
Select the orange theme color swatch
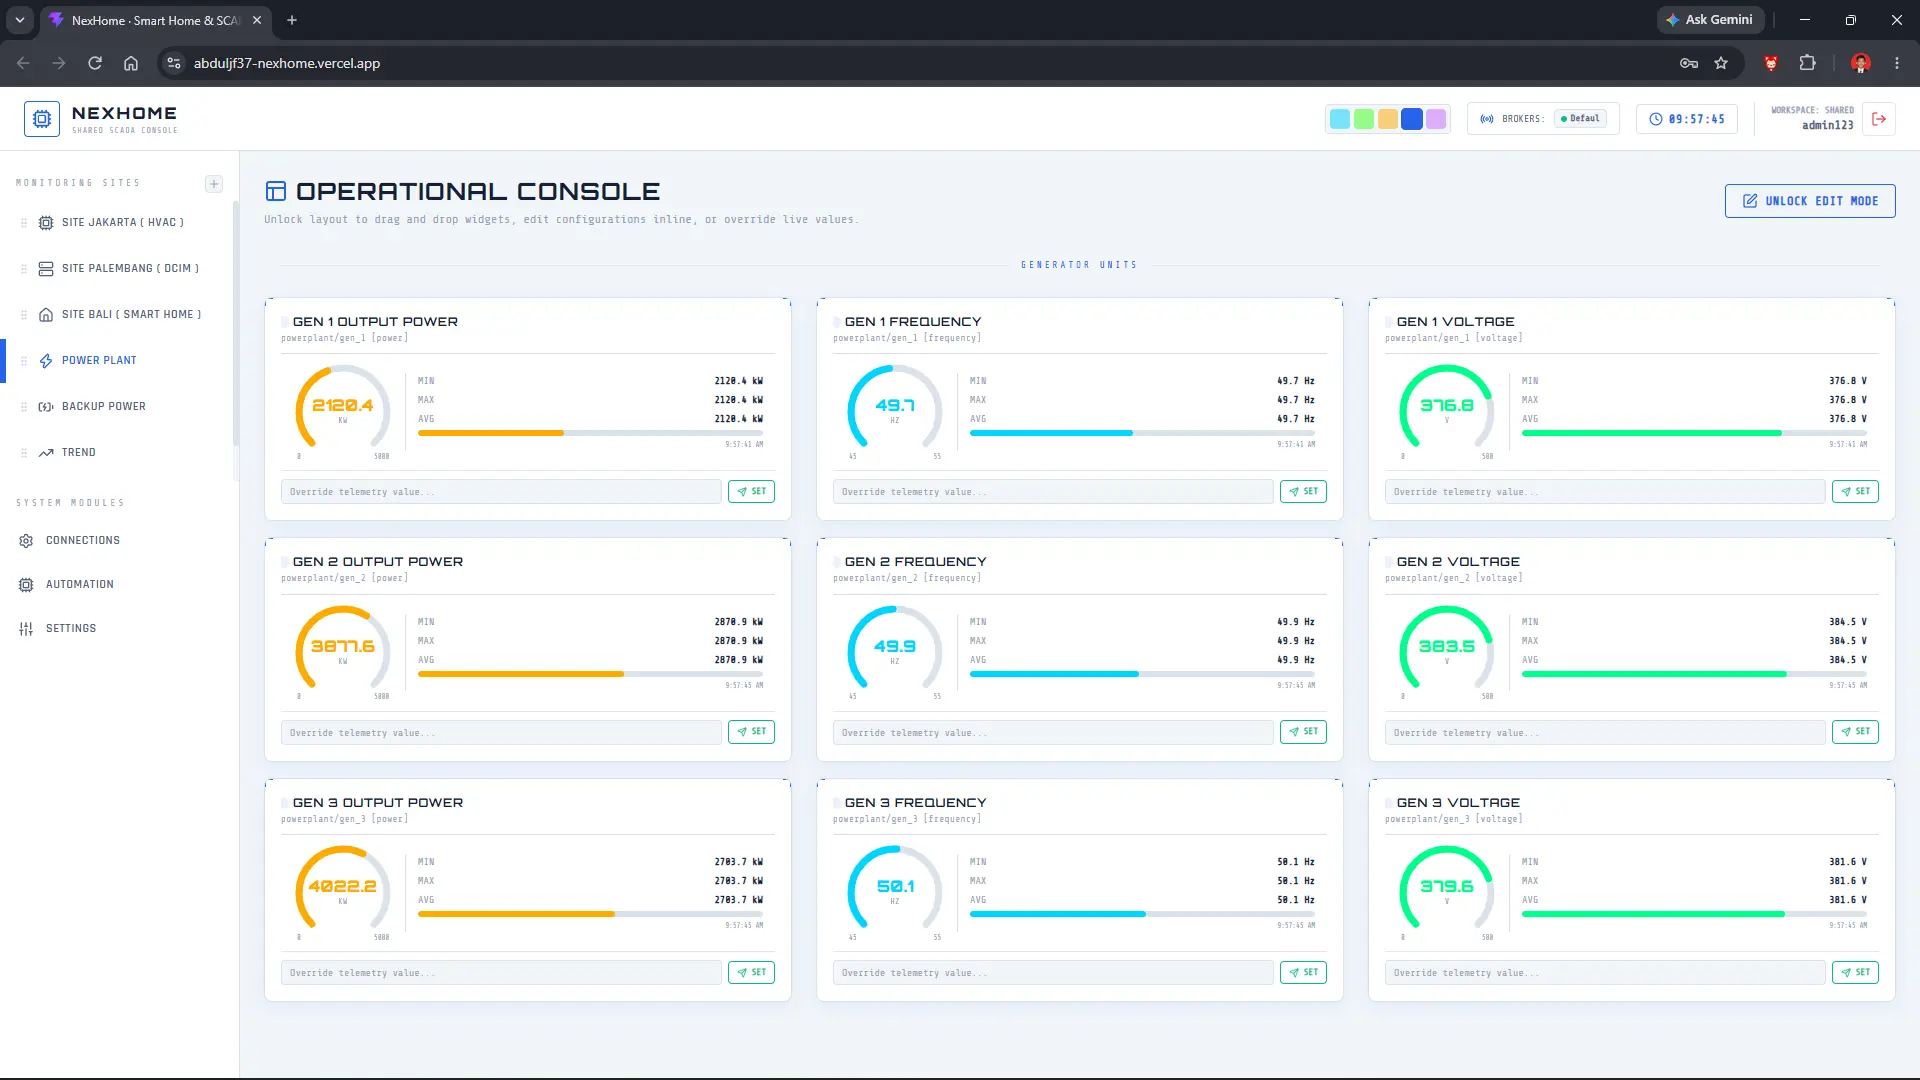(x=1388, y=119)
